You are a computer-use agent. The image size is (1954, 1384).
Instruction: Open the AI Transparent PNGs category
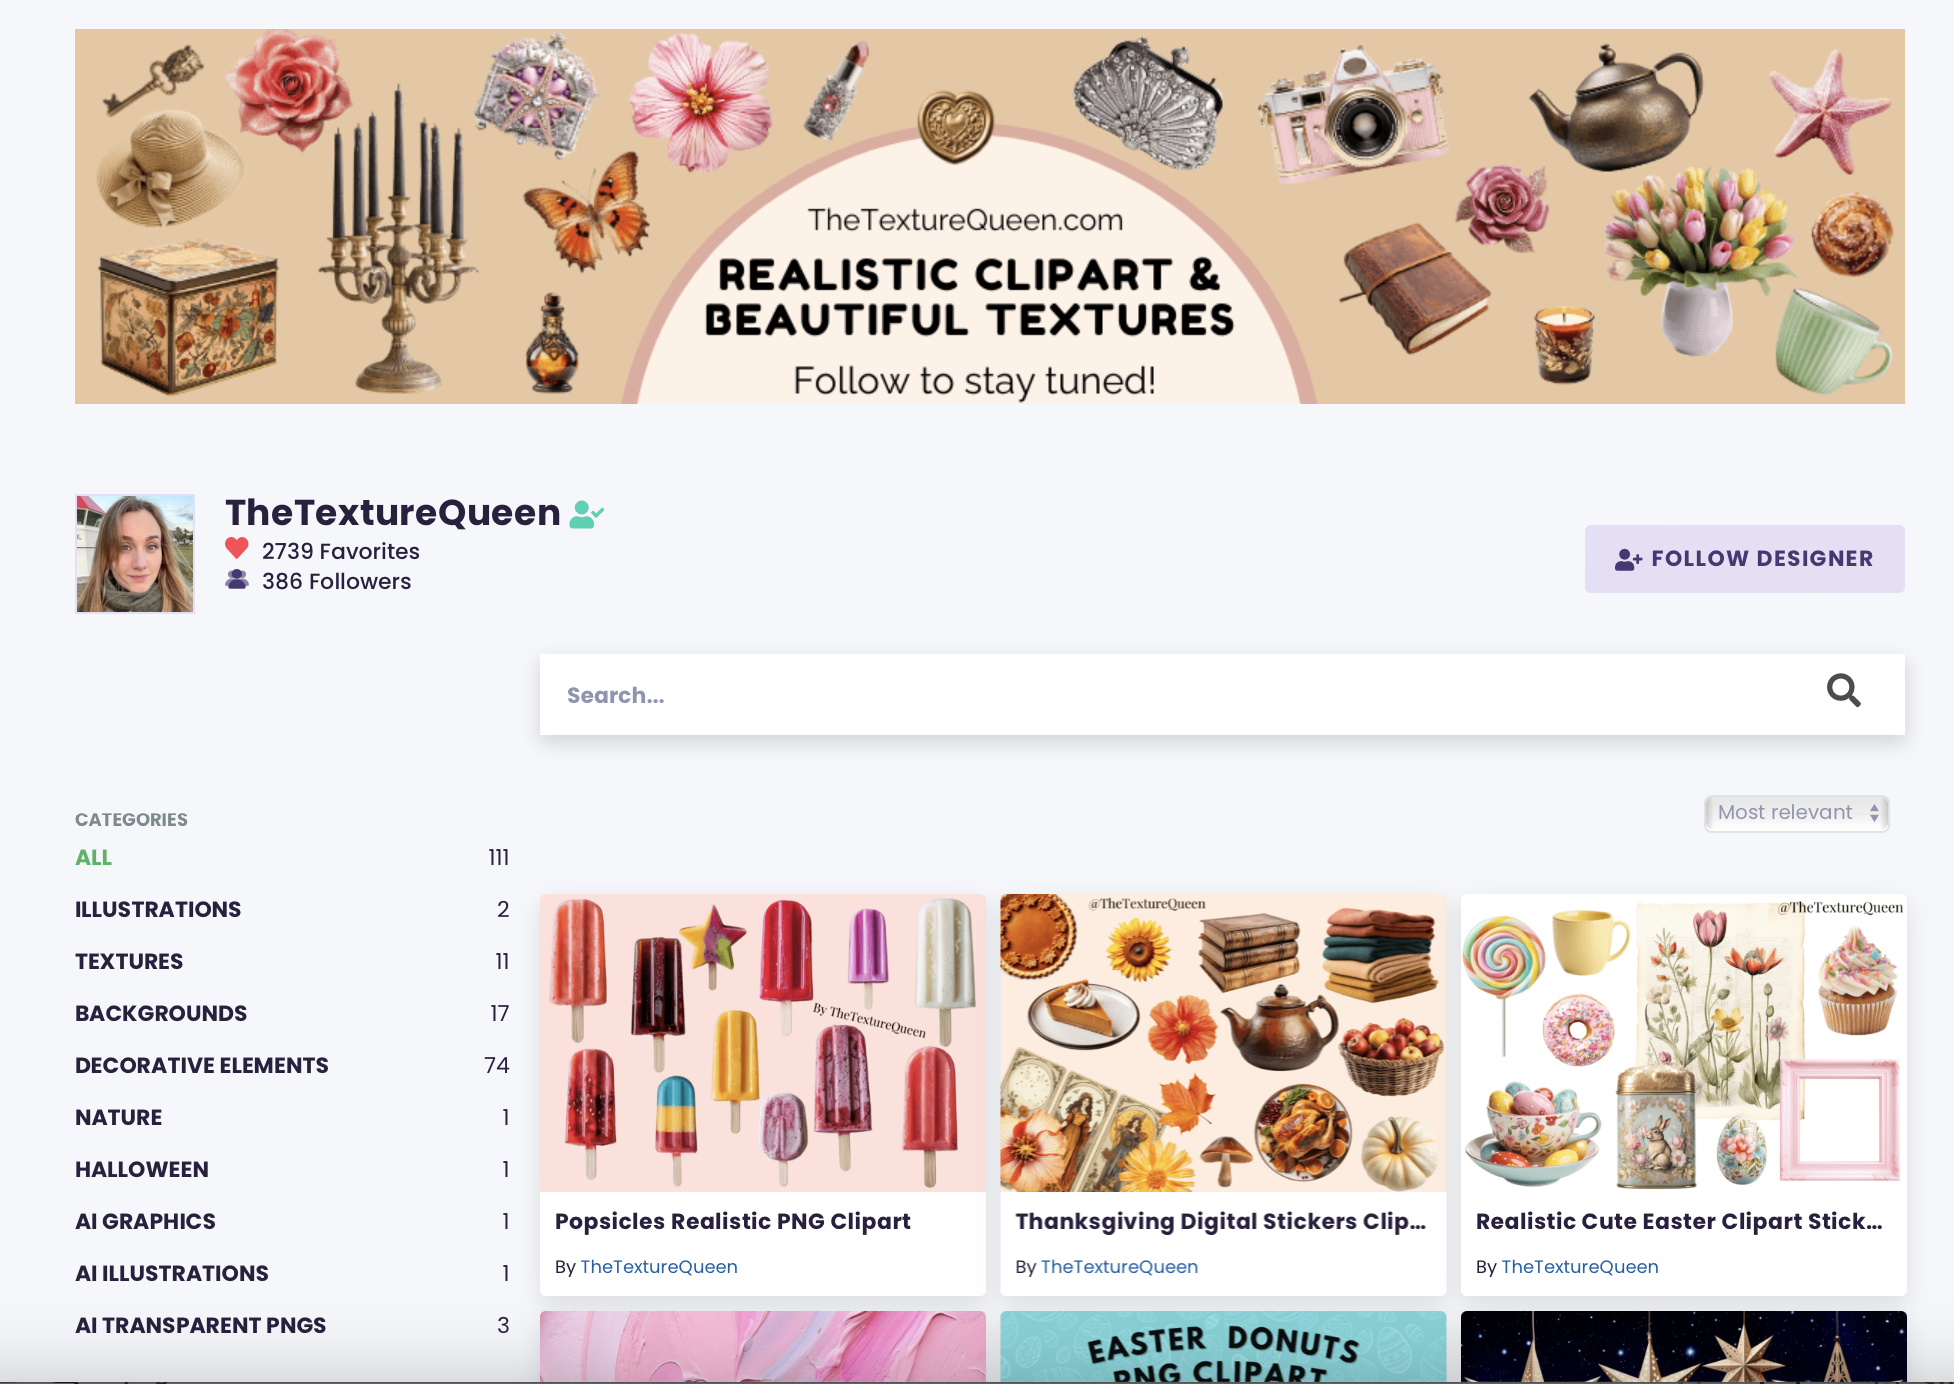click(x=201, y=1326)
